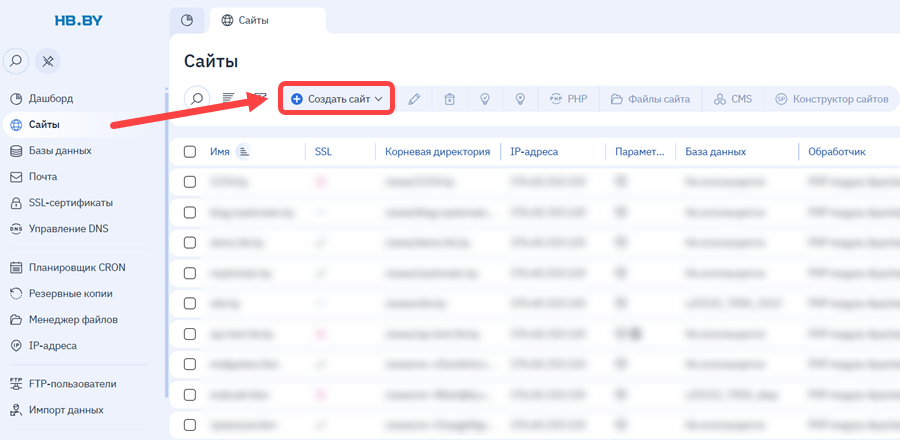Click the Парамет... column header
Image resolution: width=900 pixels, height=440 pixels.
pyautogui.click(x=639, y=152)
